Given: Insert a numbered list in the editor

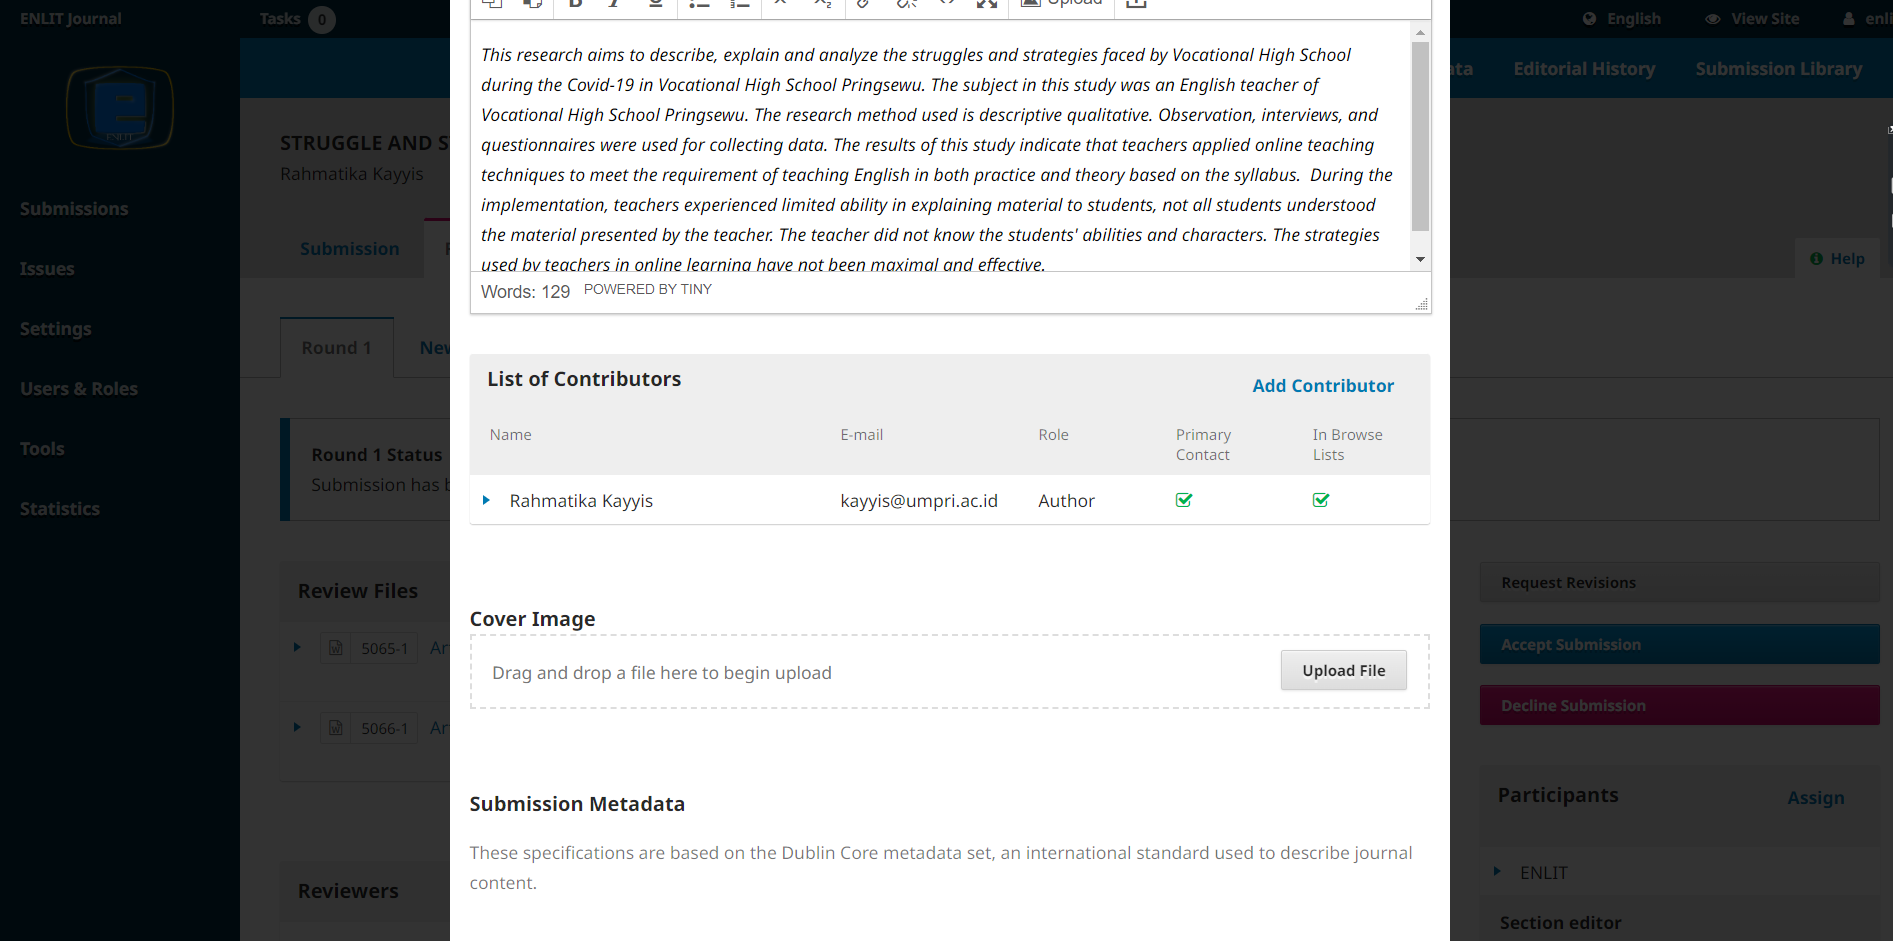Looking at the screenshot, I should tap(739, 3).
